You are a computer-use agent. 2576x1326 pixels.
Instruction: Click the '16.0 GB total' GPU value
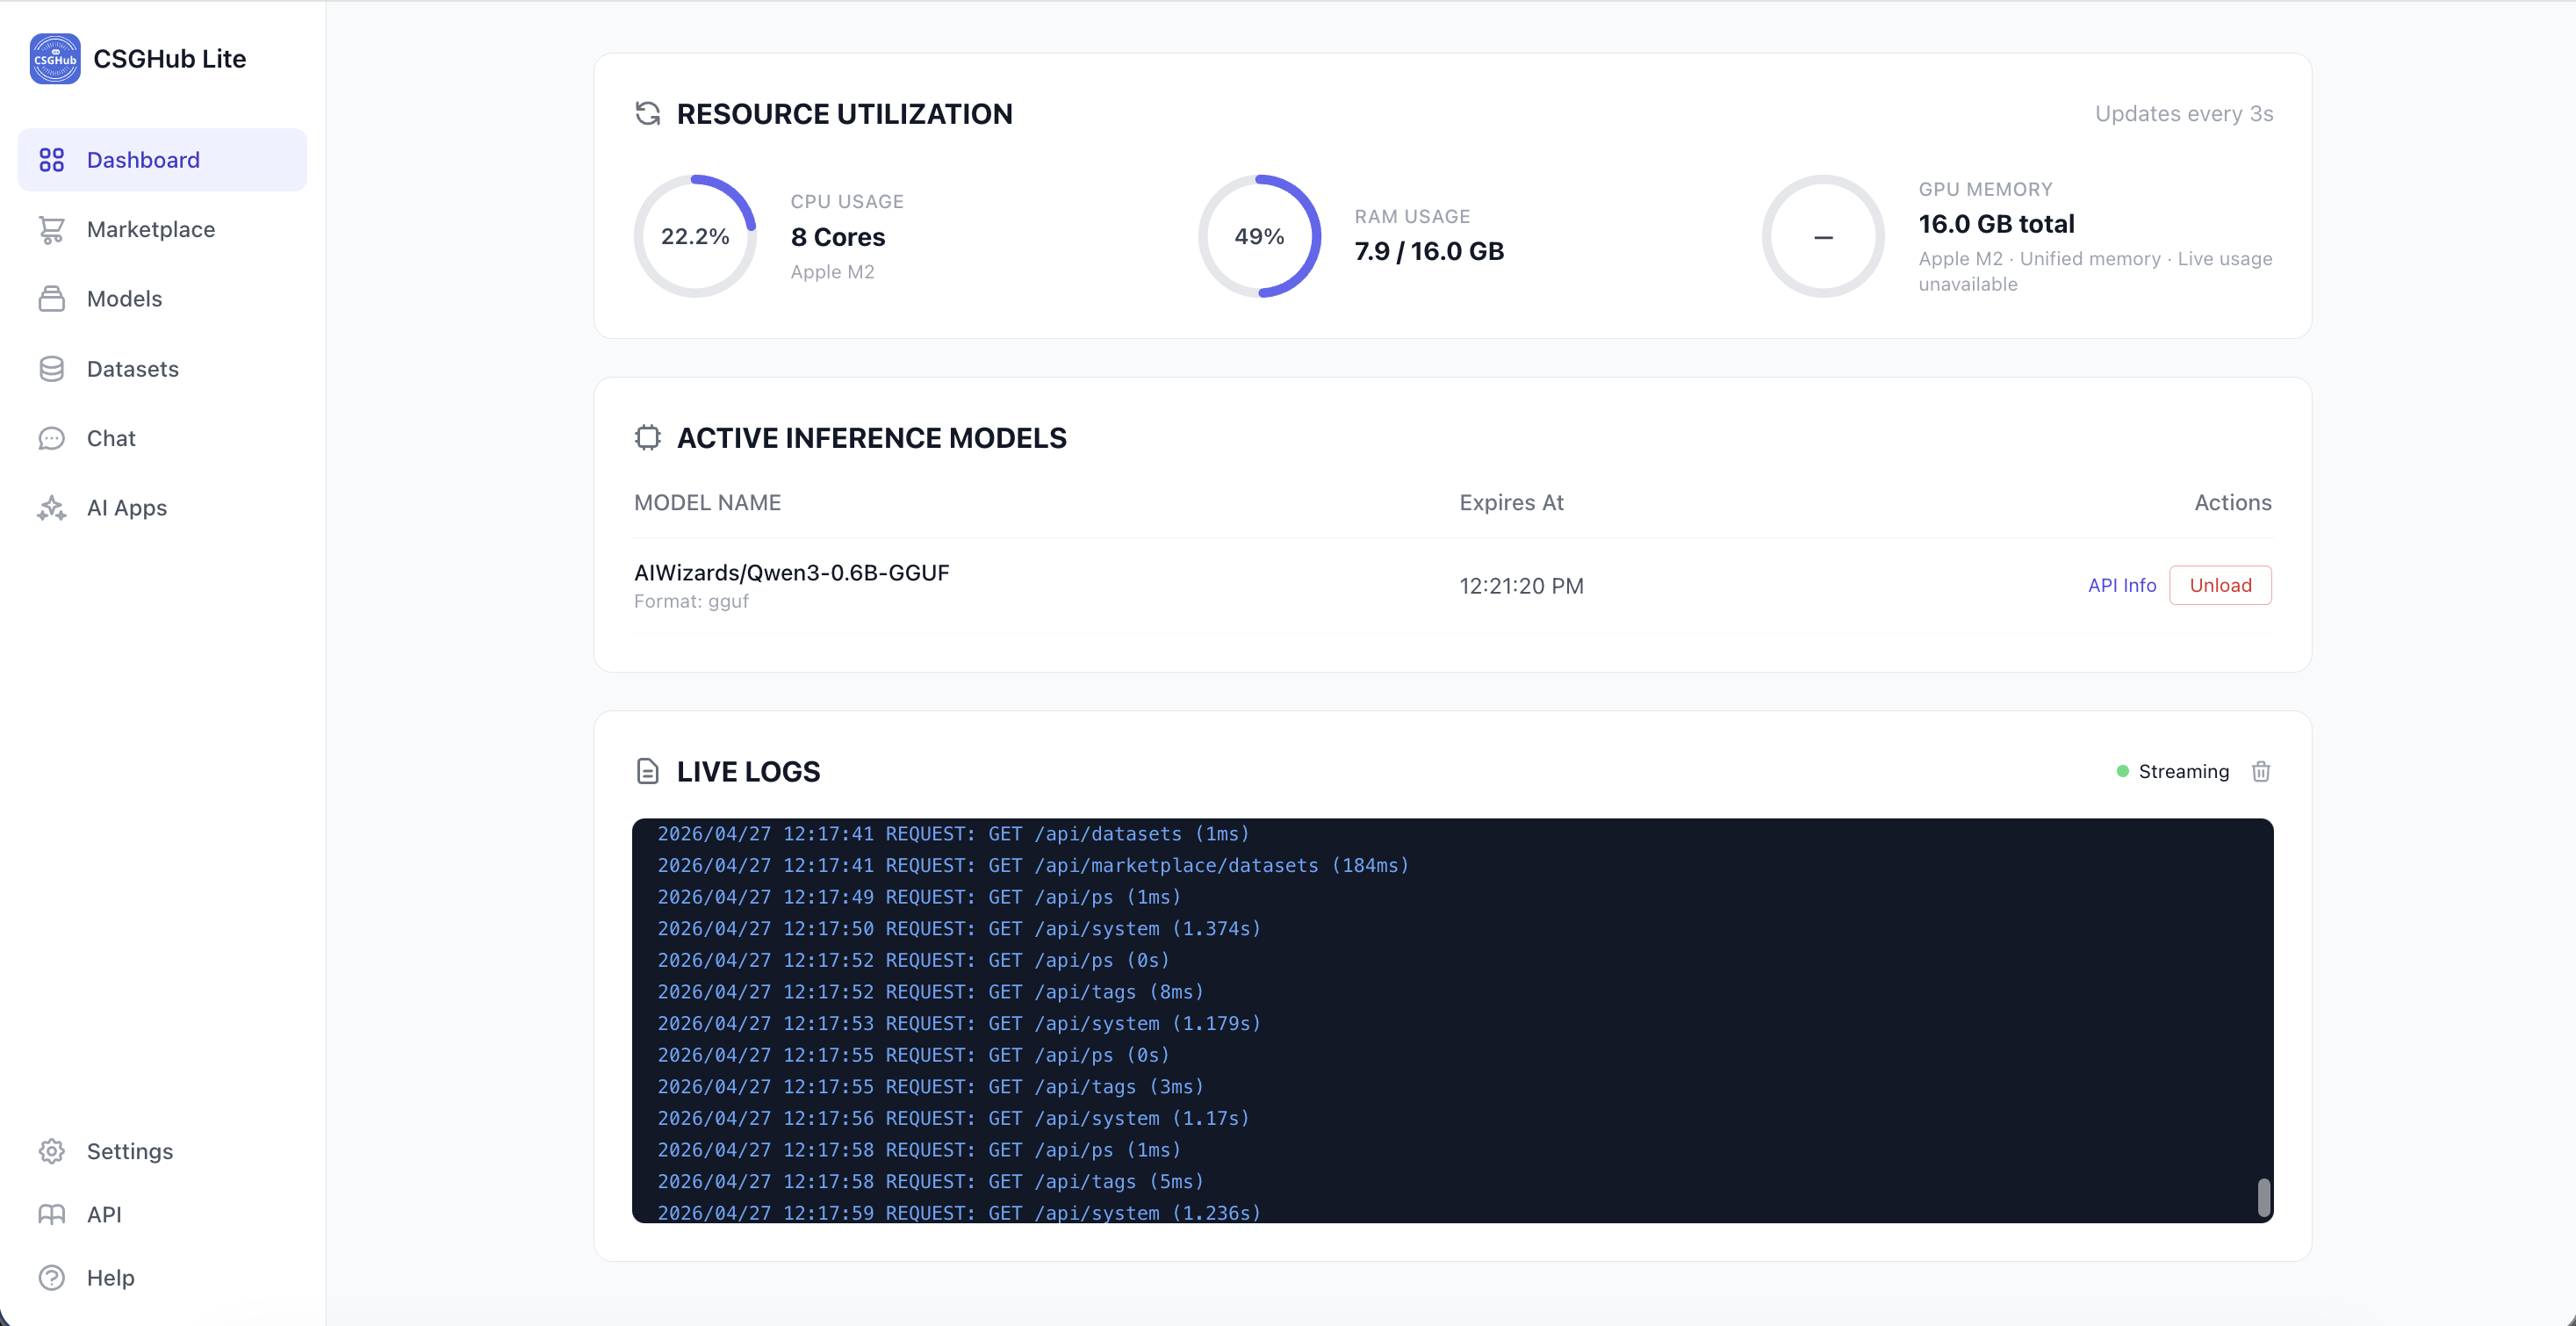pyautogui.click(x=1996, y=224)
